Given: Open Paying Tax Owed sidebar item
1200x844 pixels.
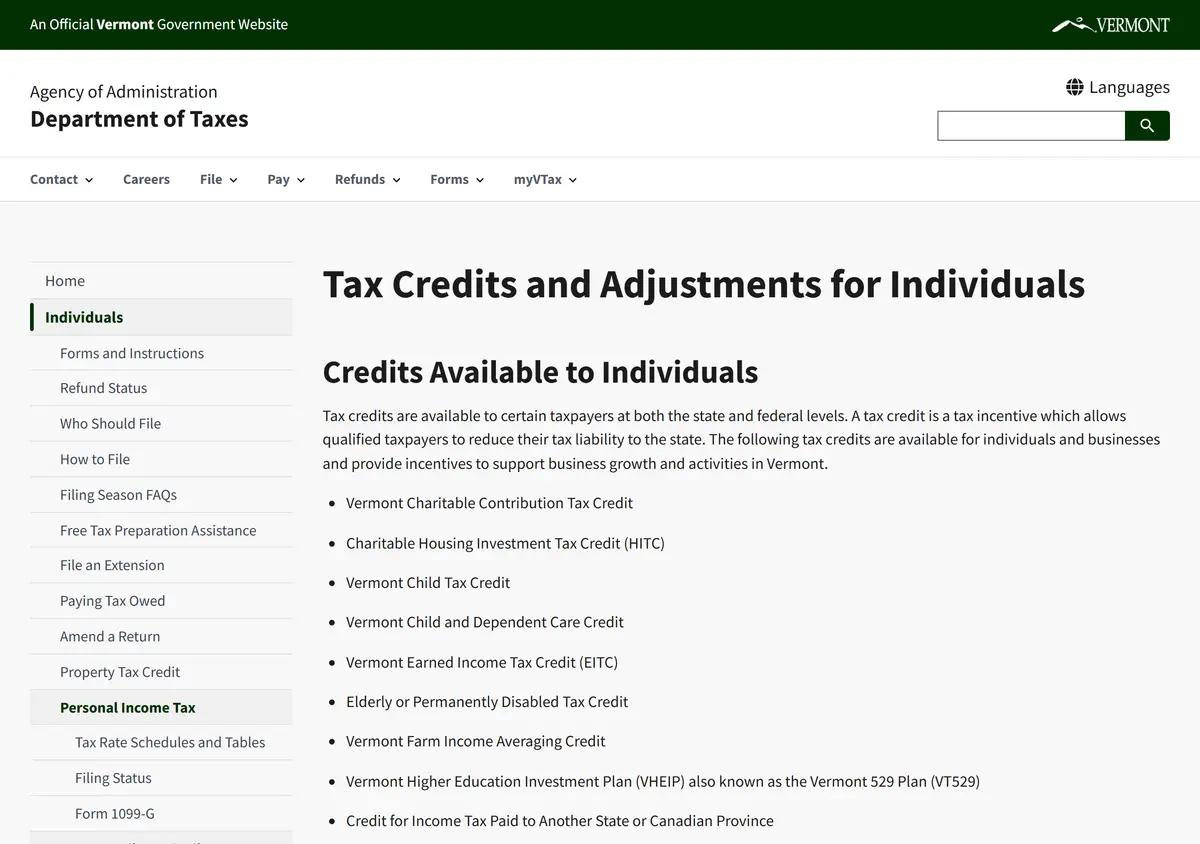Looking at the screenshot, I should [x=161, y=601].
